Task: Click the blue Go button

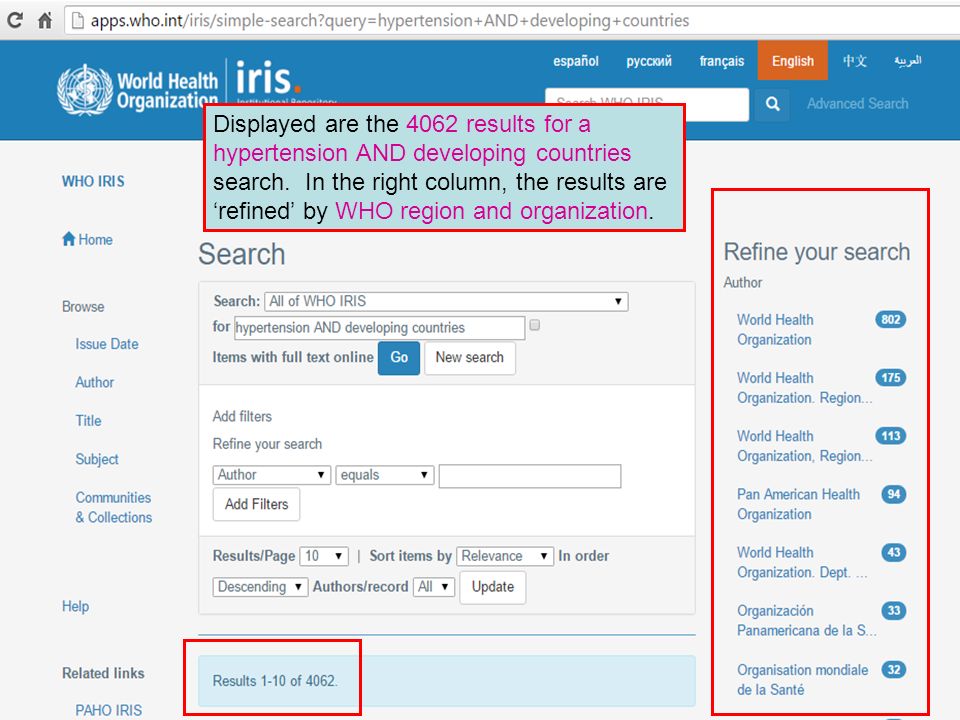Action: (399, 358)
